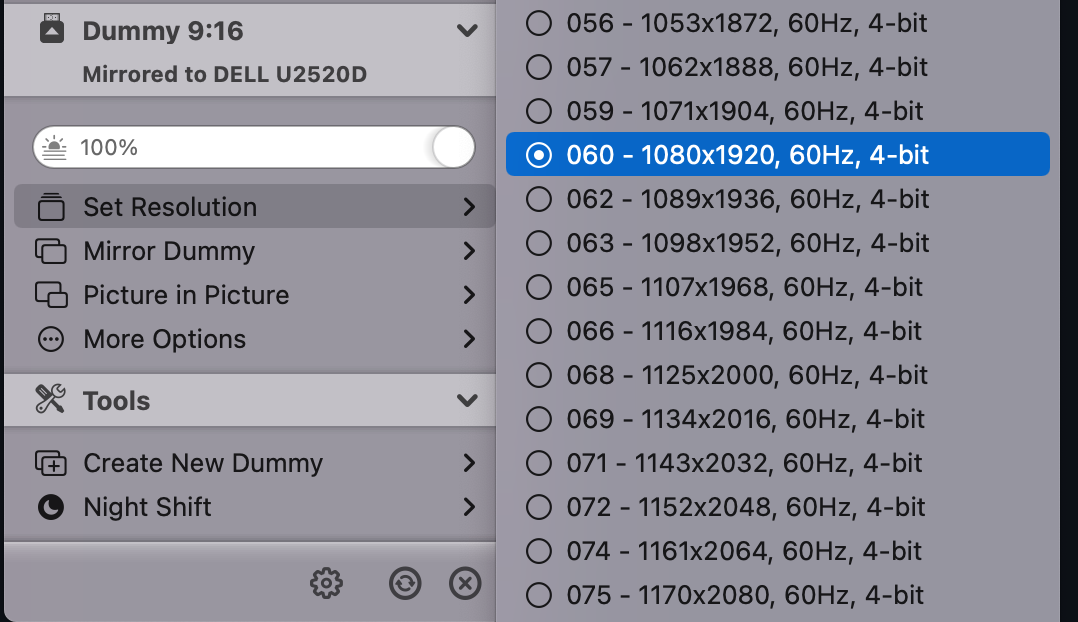Click the More Options ellipsis icon

click(52, 339)
